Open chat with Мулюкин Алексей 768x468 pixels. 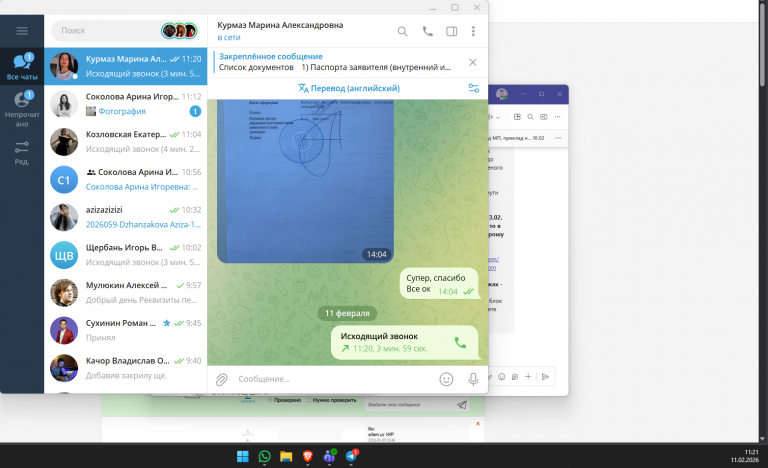point(126,293)
